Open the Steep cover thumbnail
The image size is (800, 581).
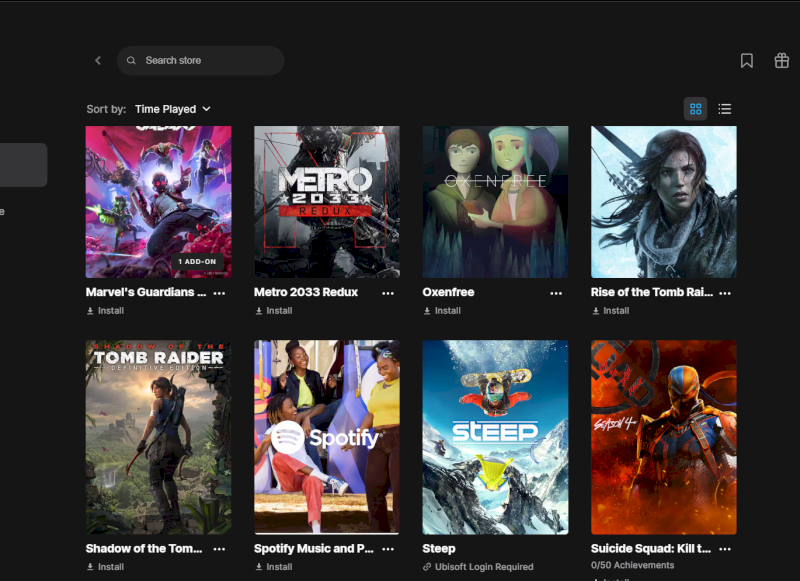coord(495,437)
